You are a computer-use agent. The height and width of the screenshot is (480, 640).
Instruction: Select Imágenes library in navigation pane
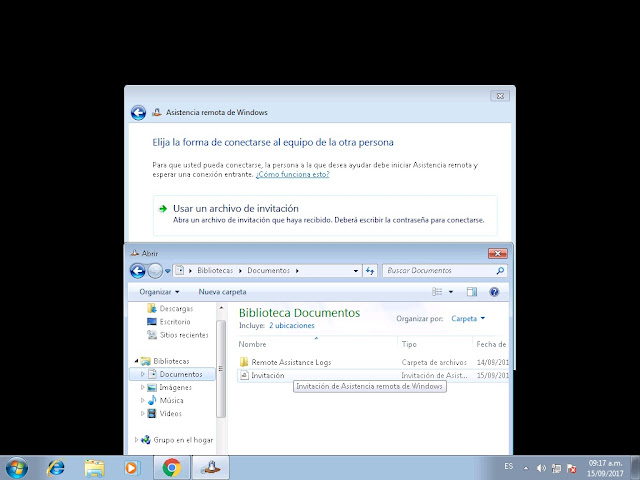pyautogui.click(x=169, y=387)
